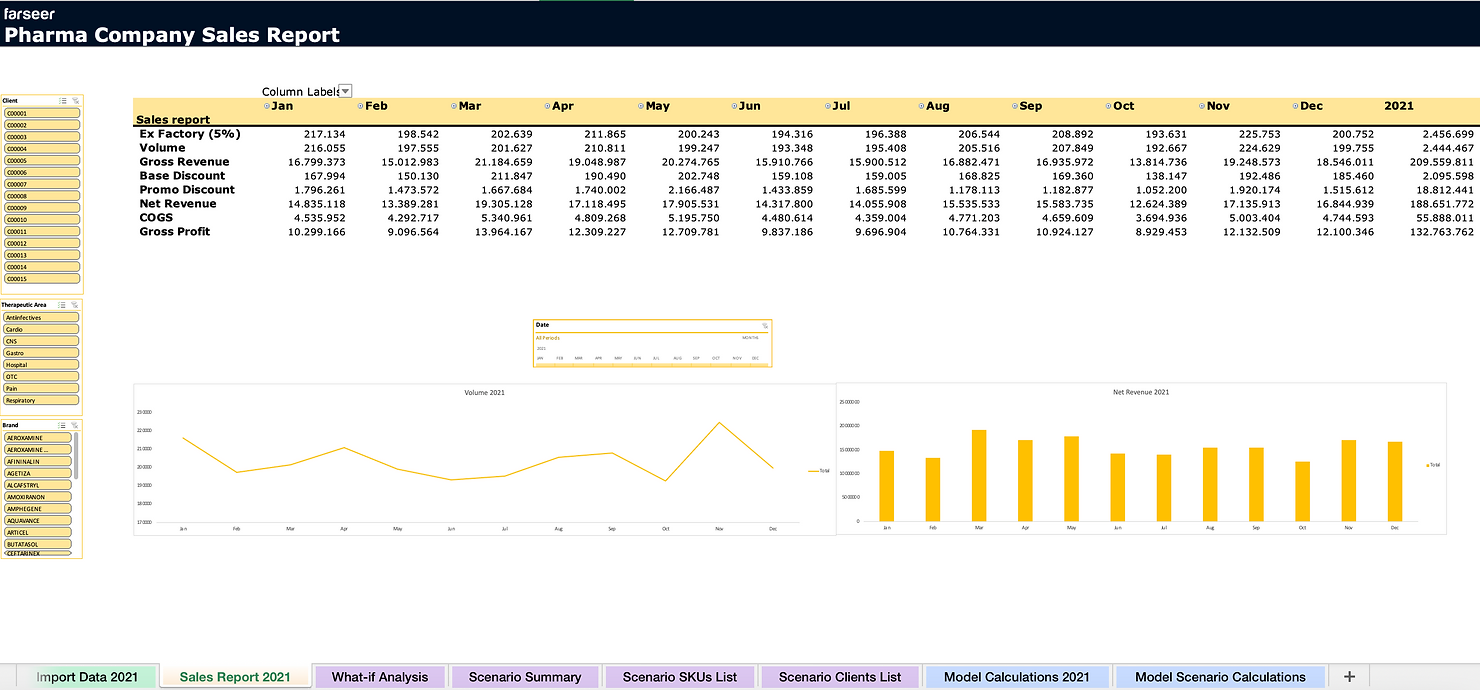Open the Column Labels filter dropdown
The height and width of the screenshot is (690, 1480).
[x=345, y=91]
